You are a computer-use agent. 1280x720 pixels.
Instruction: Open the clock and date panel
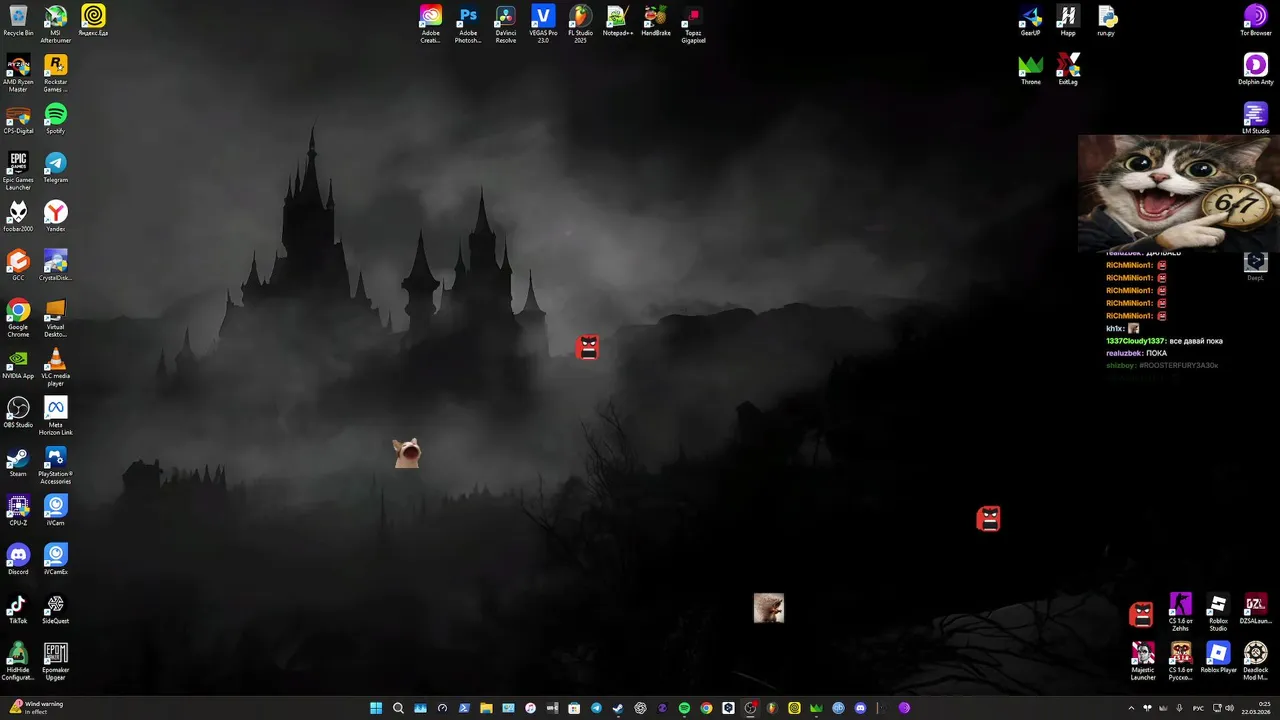click(x=1256, y=708)
